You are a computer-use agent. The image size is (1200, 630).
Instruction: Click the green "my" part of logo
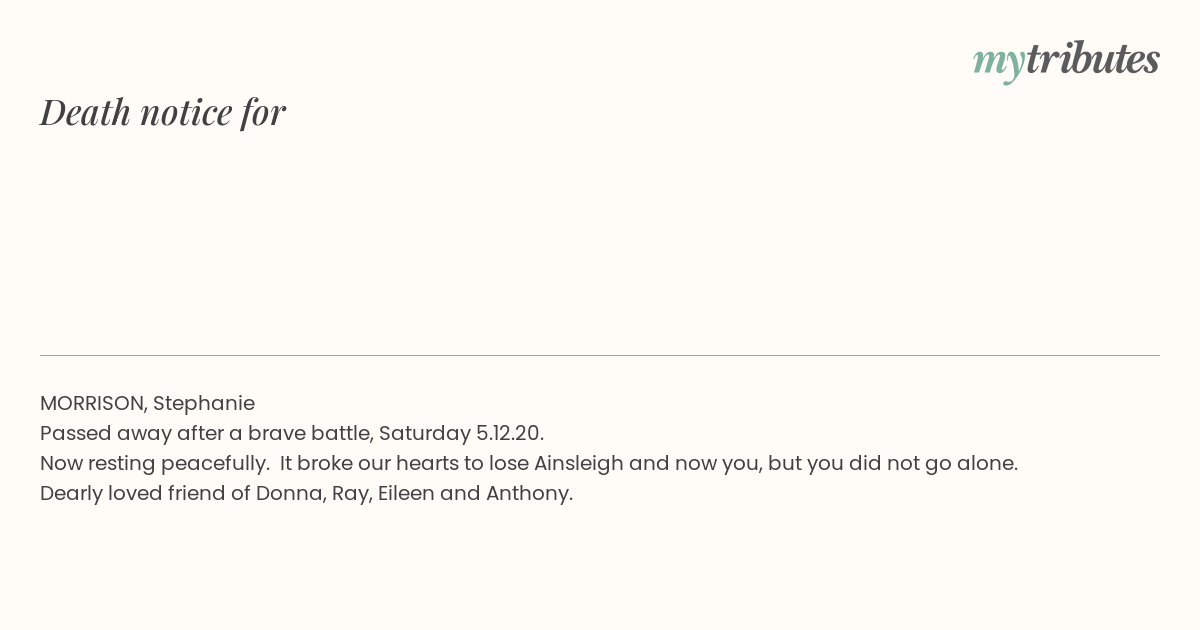click(x=999, y=64)
